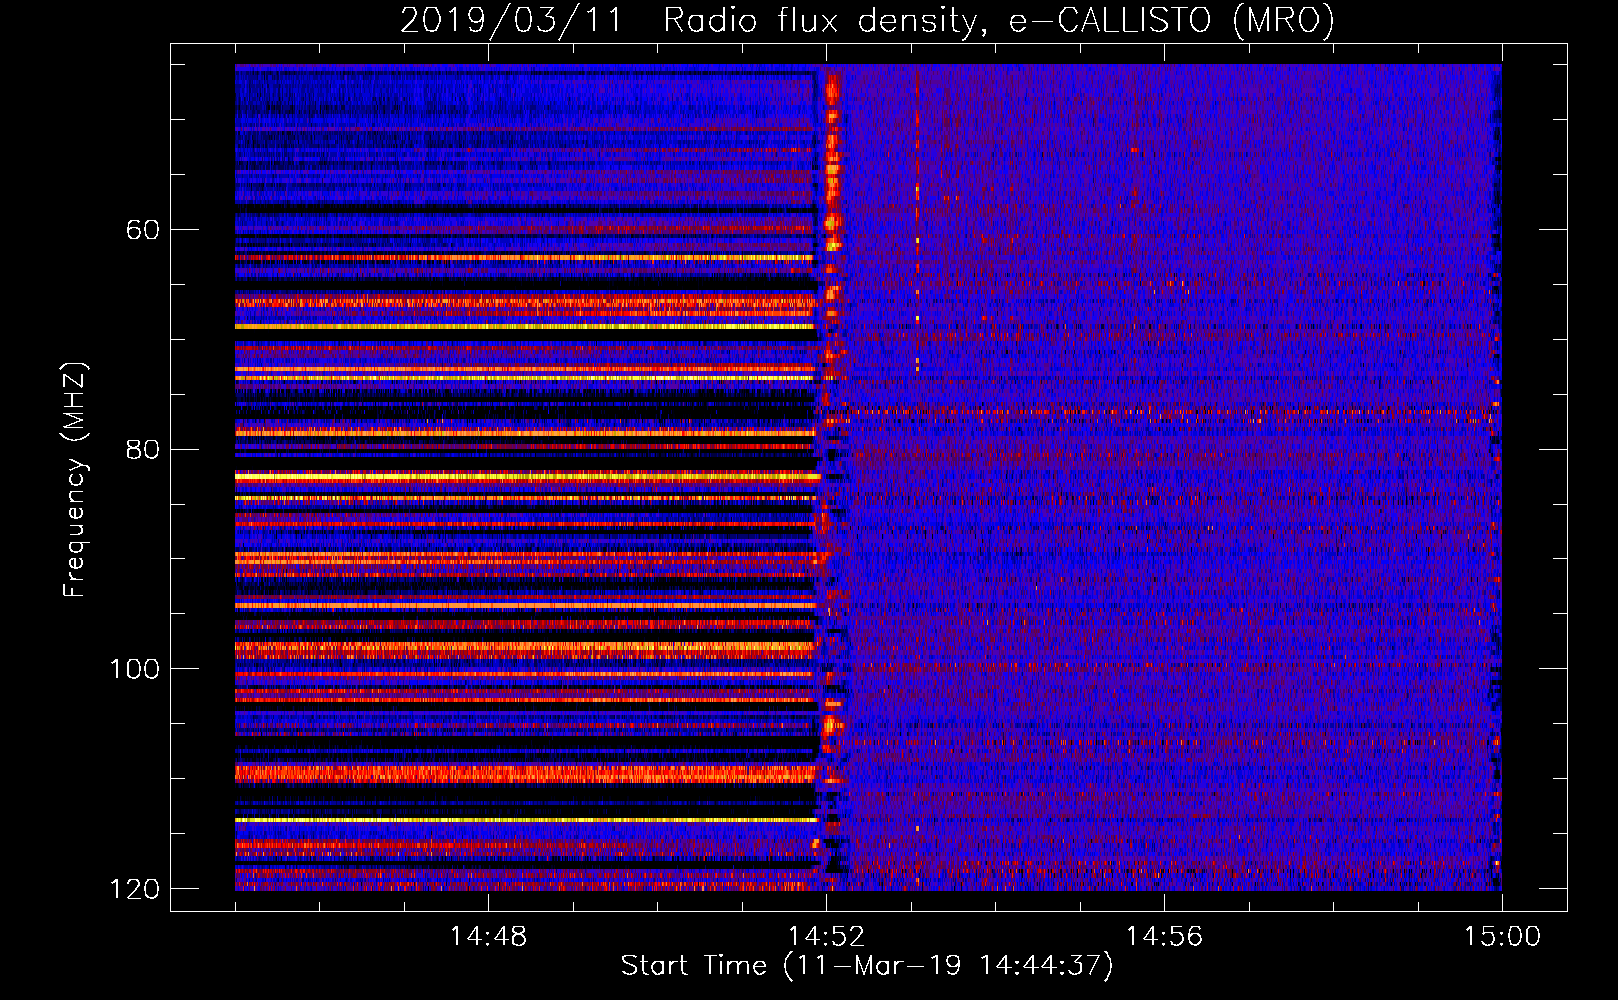Click the 100 frequency tick label
The image size is (1618, 1000).
(x=135, y=669)
